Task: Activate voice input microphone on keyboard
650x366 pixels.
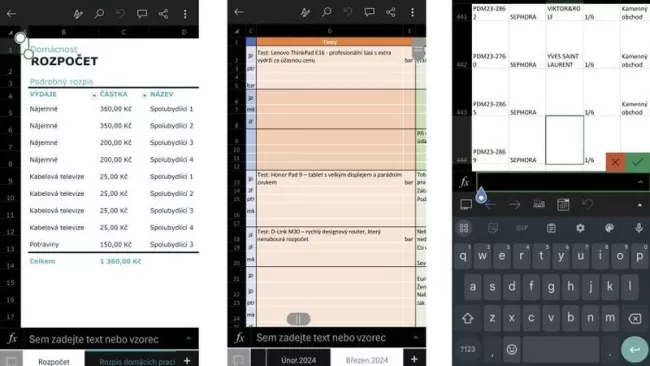Action: point(639,228)
